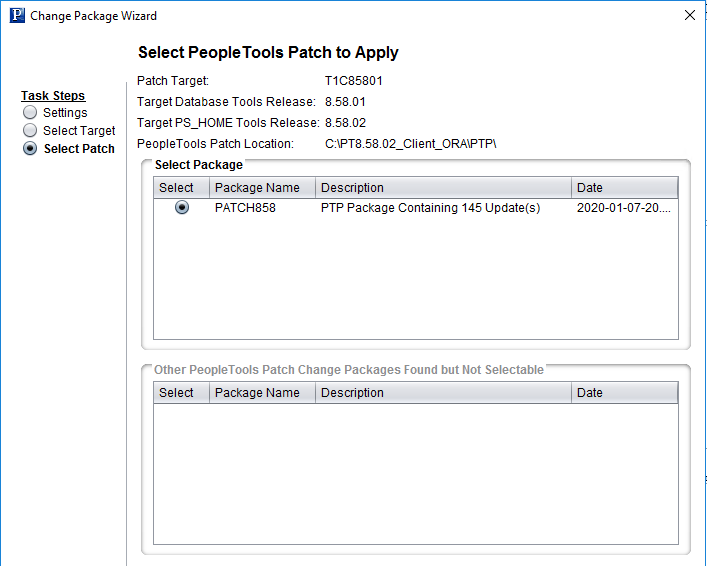Click the Target PS_HOME Tools Release label
707x566 pixels.
[x=228, y=123]
